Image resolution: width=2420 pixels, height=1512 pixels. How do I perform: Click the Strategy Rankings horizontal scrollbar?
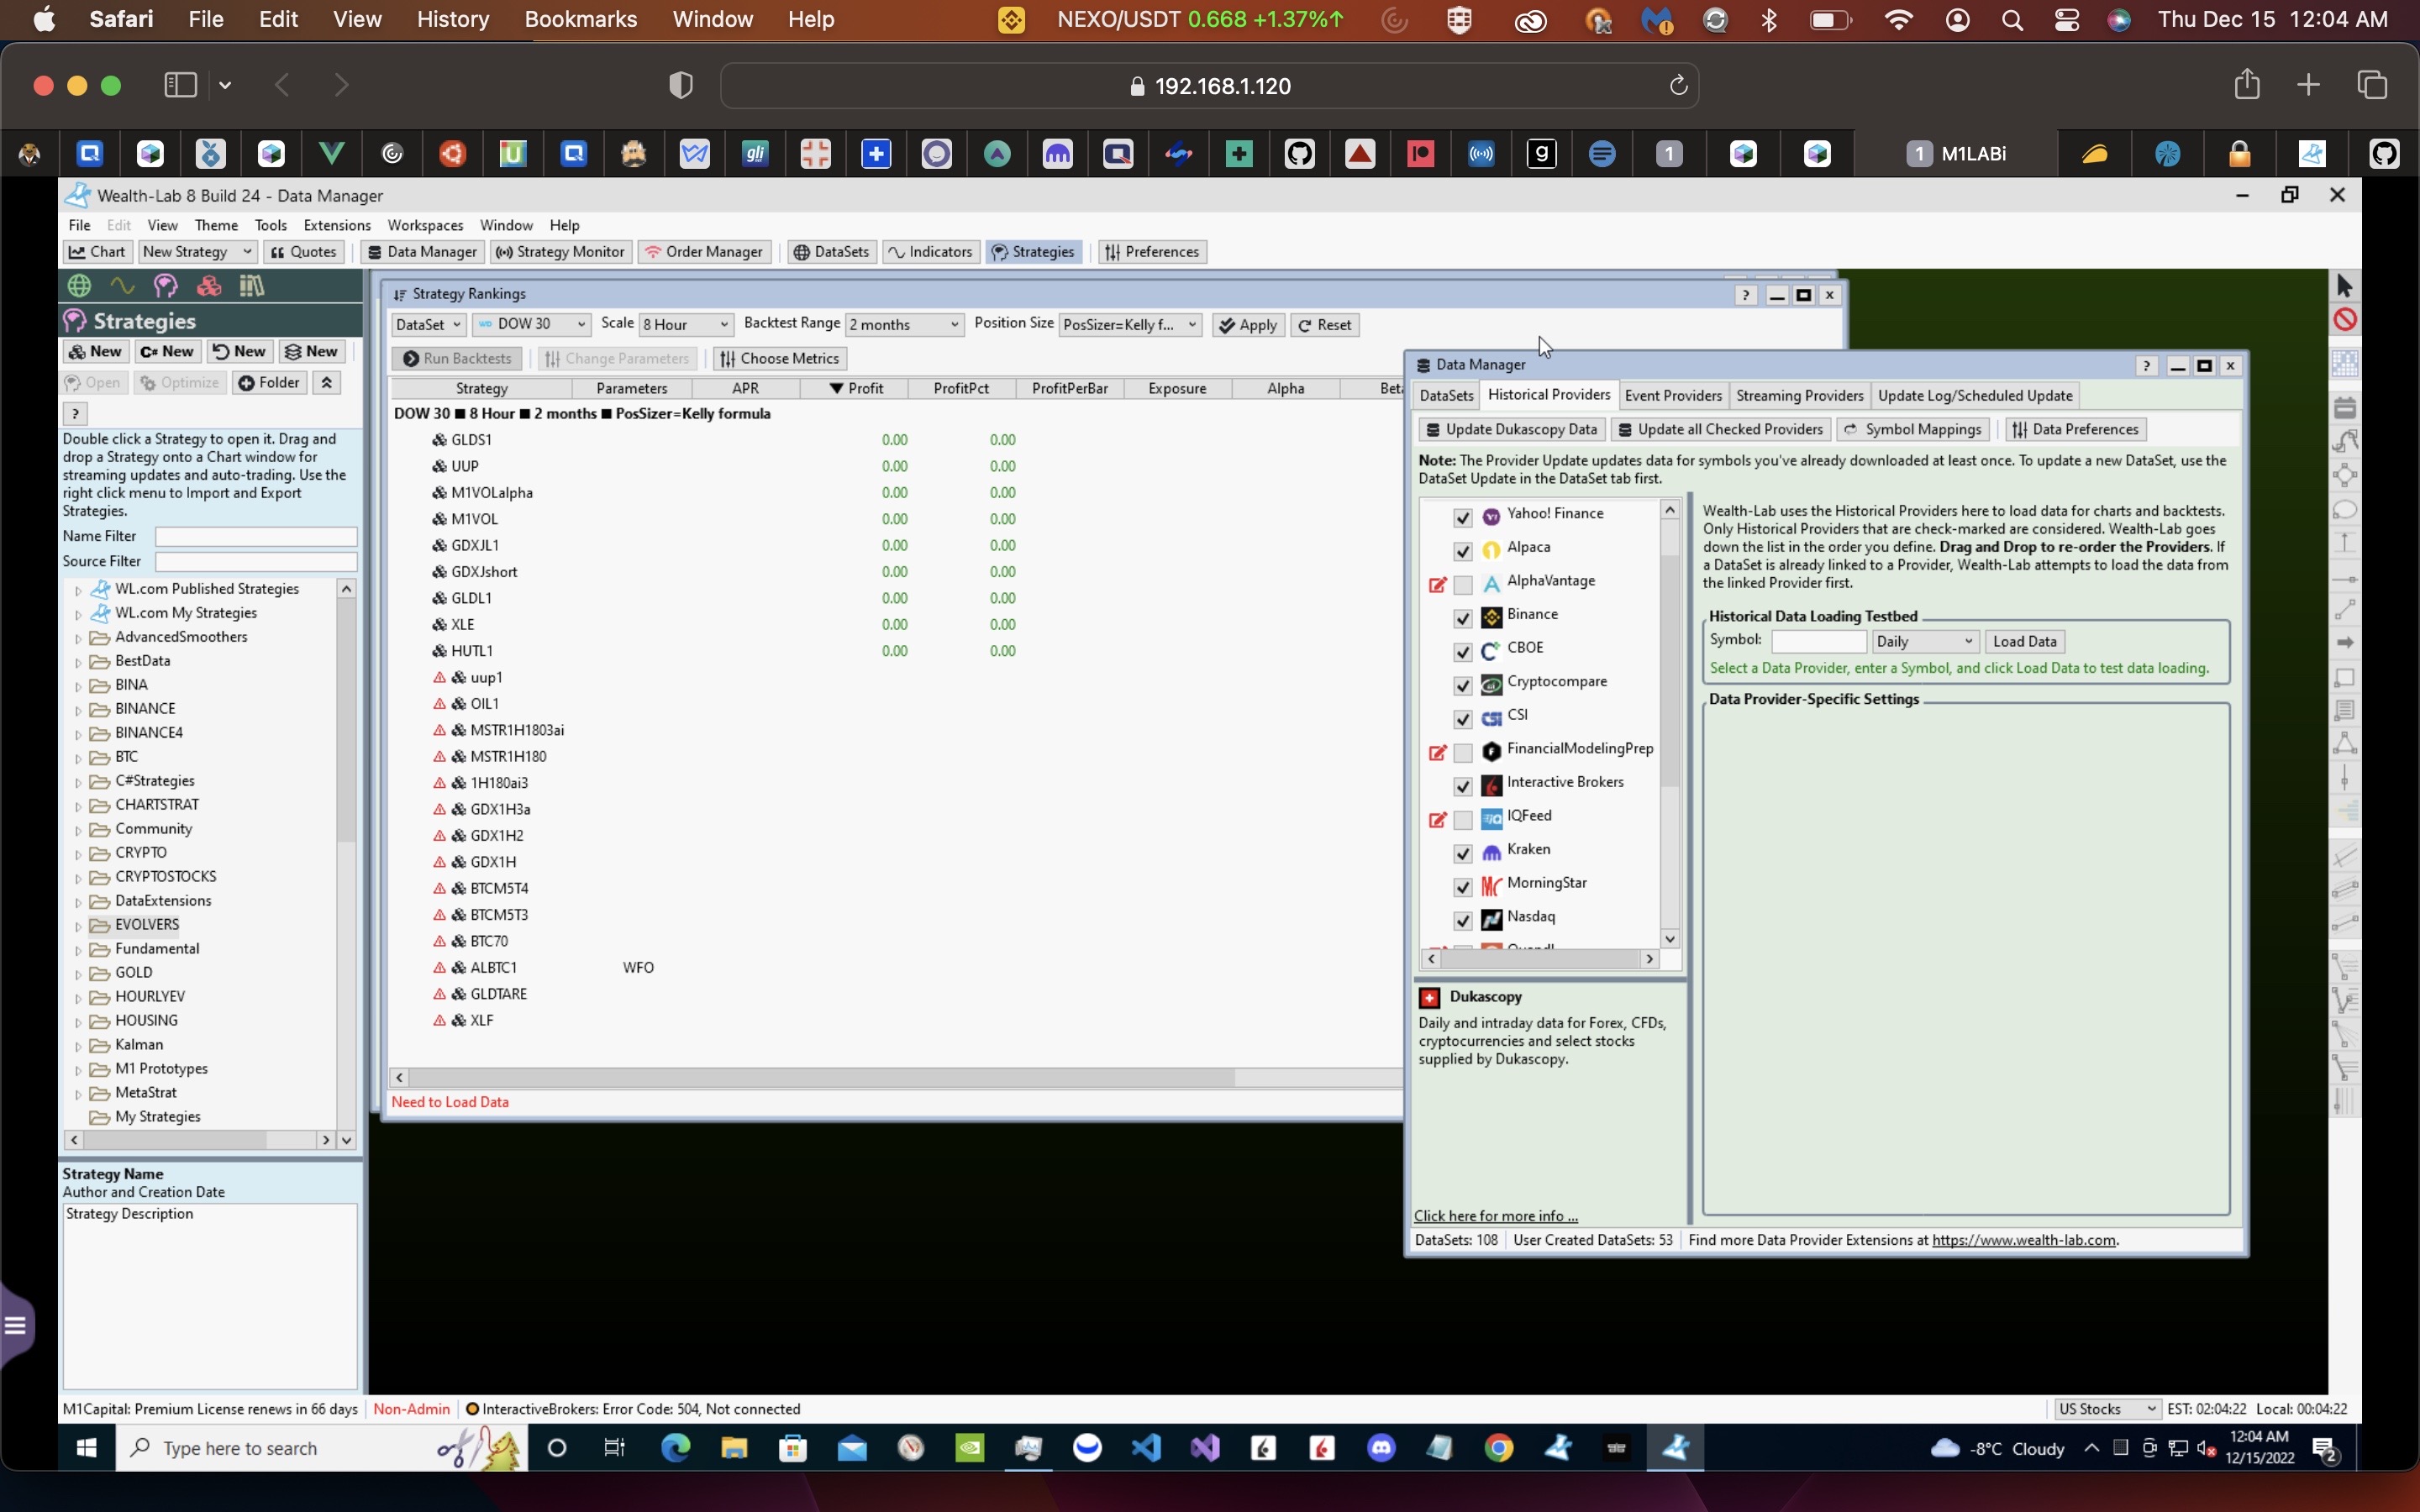[x=820, y=1077]
